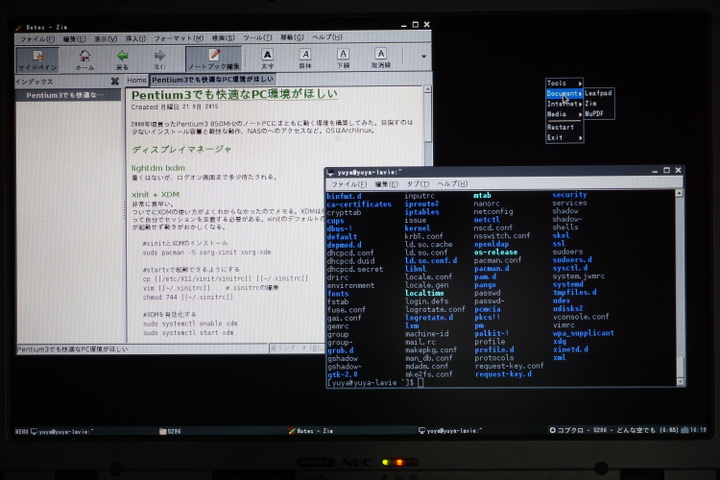Click the Pentium3 page path bar button

213,79
